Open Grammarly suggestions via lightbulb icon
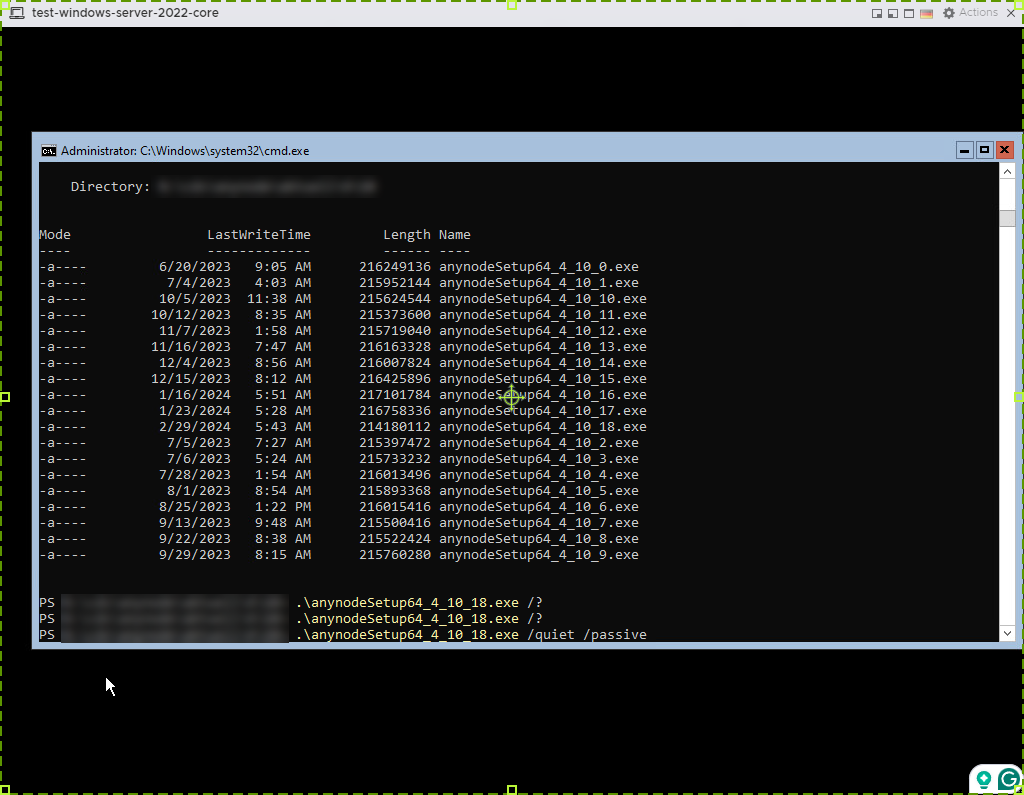1024x795 pixels. click(x=983, y=777)
